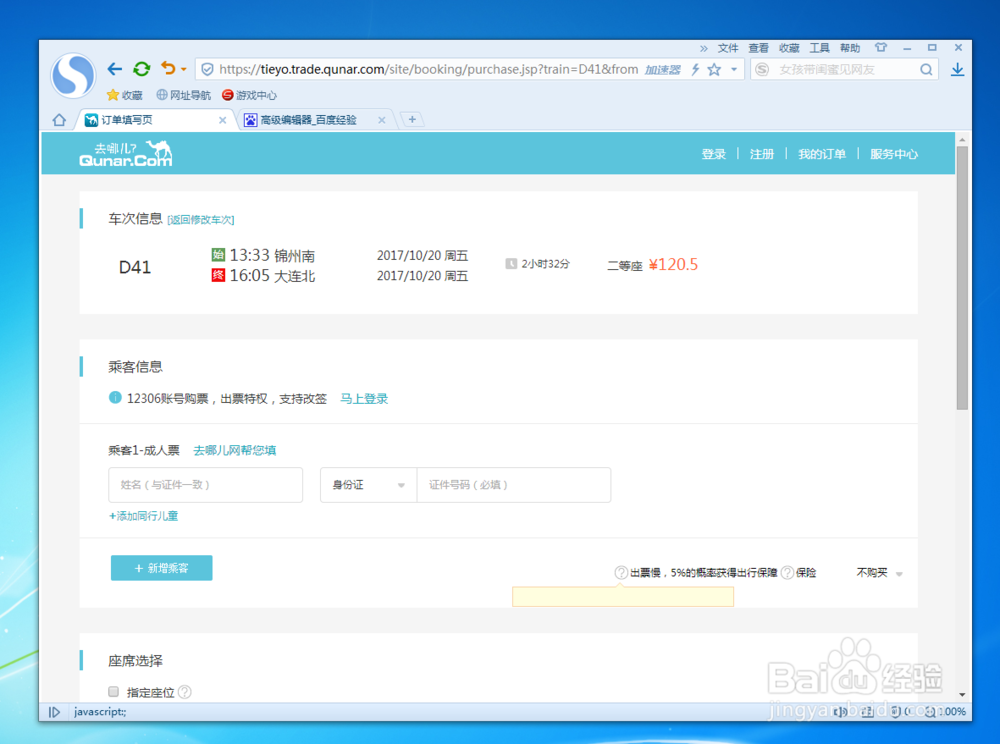The image size is (1000, 744).
Task: Click the Sogou browser logo icon
Action: pyautogui.click(x=73, y=75)
